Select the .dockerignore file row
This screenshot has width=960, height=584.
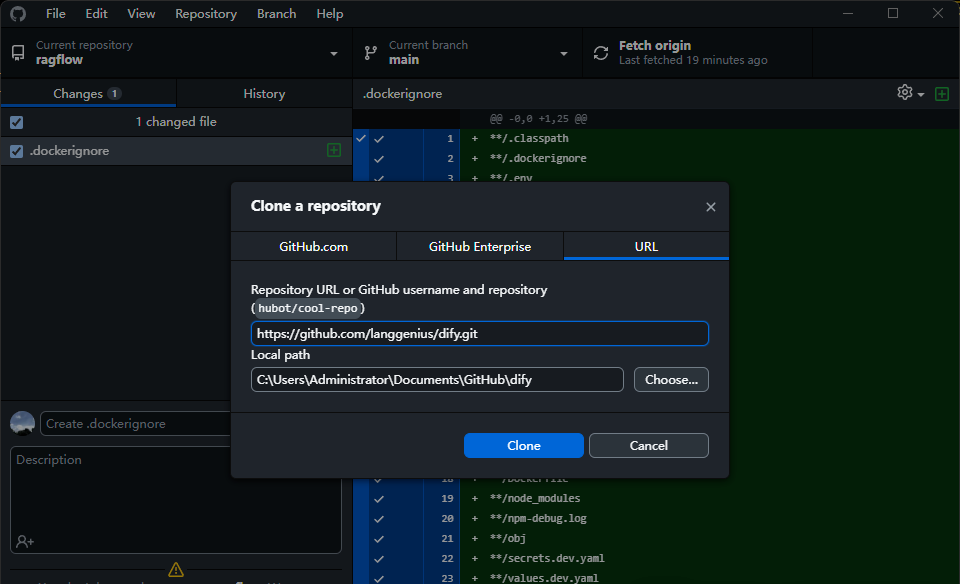click(176, 151)
